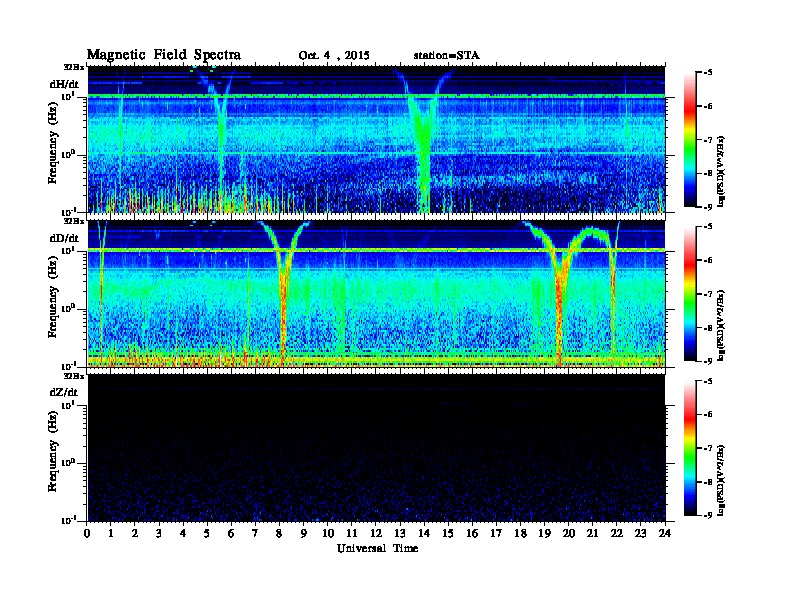Click the log(PSD) units label beside dZ/dt color bar
The width and height of the screenshot is (792, 612).
pyautogui.click(x=721, y=480)
